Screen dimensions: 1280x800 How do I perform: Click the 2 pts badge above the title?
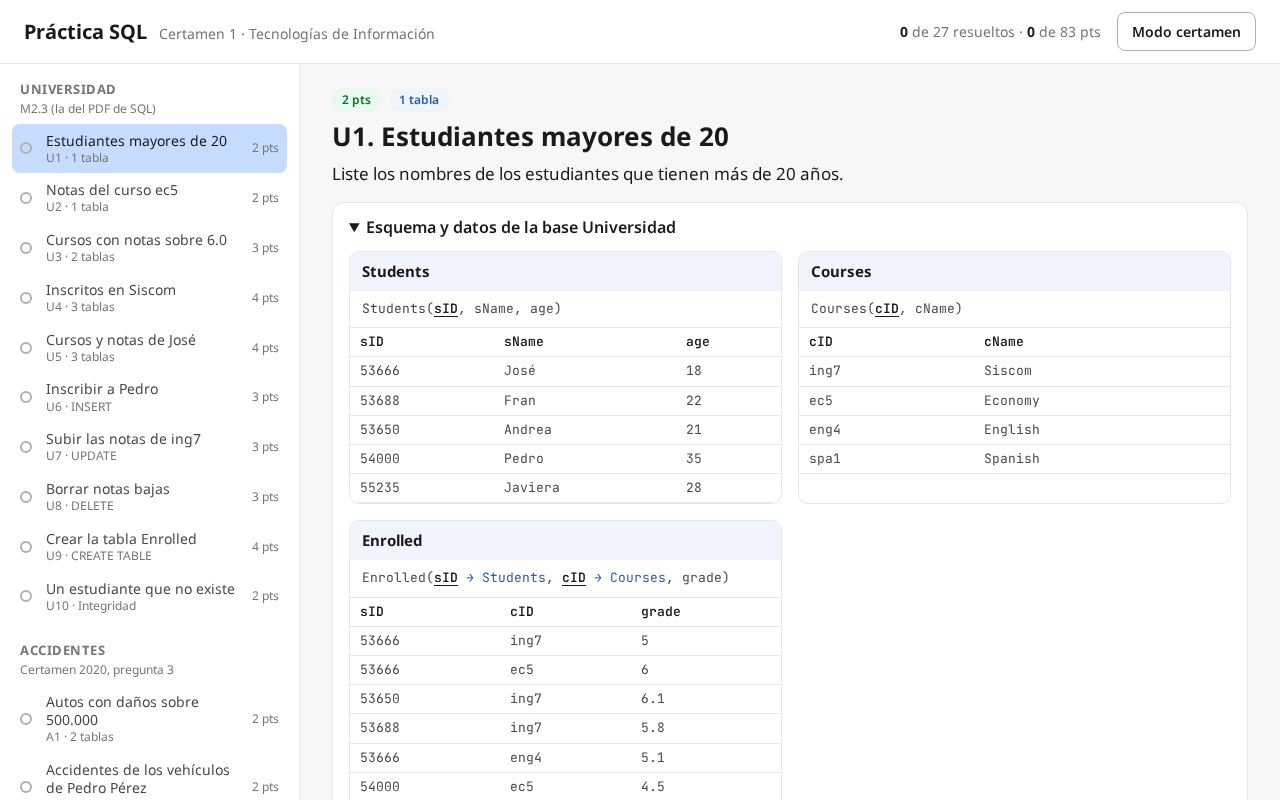(x=356, y=100)
